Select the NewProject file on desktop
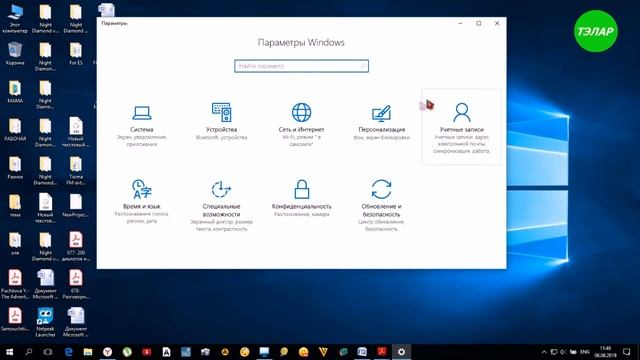The width and height of the screenshot is (640, 360). pos(76,206)
